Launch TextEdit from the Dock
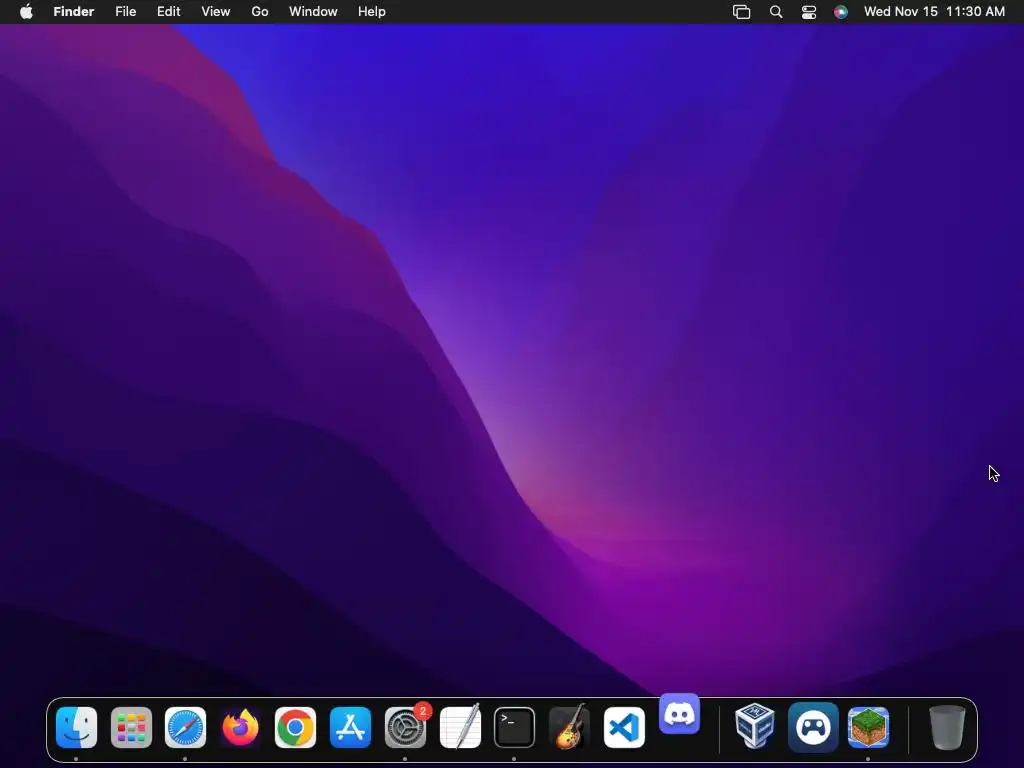1024x768 pixels. pyautogui.click(x=460, y=727)
